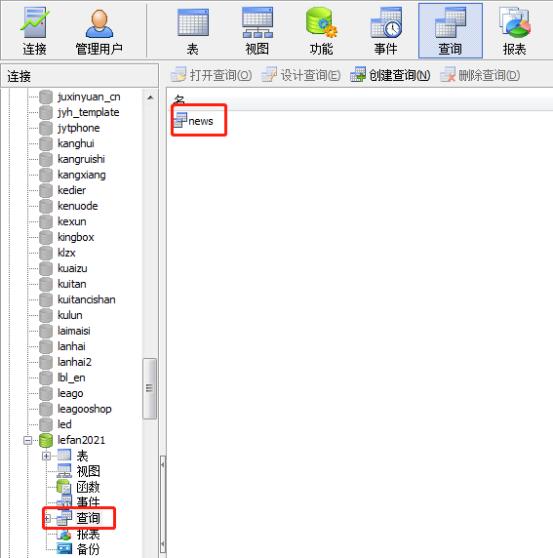Click the connection tree scrollbar thumb
The image size is (553, 558).
(x=149, y=389)
